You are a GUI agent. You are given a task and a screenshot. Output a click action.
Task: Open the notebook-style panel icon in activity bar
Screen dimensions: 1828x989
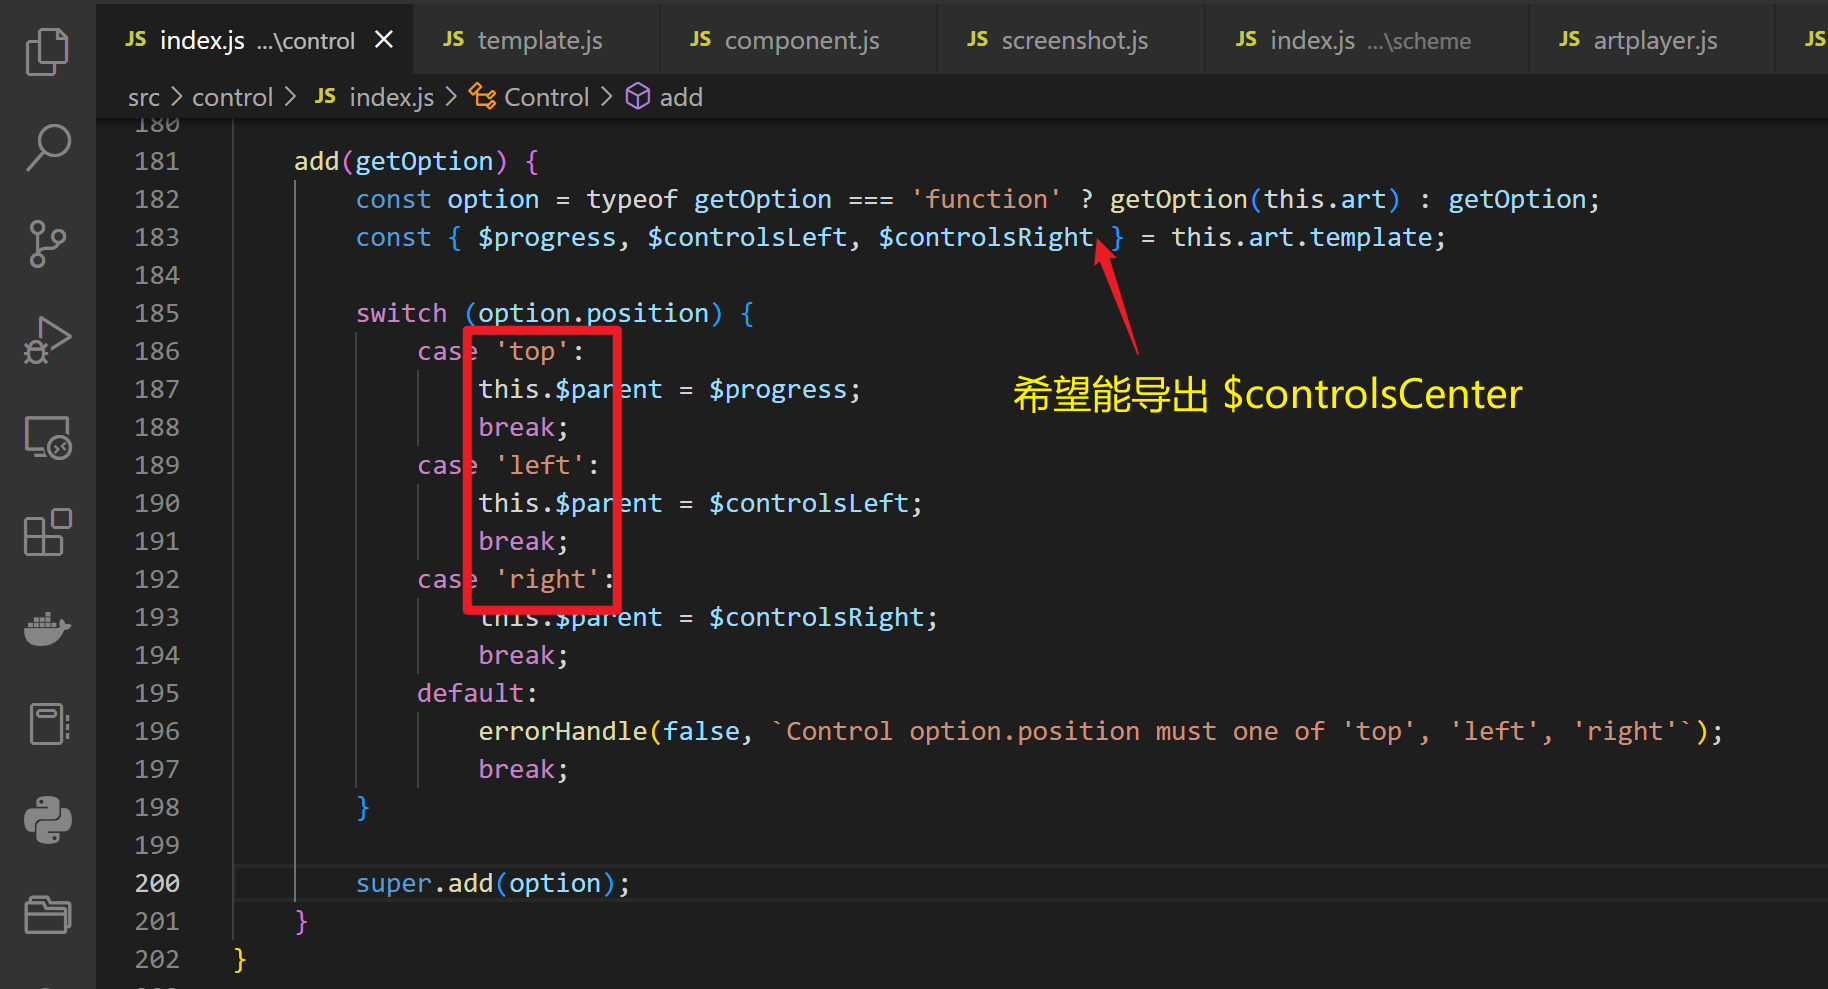point(47,724)
